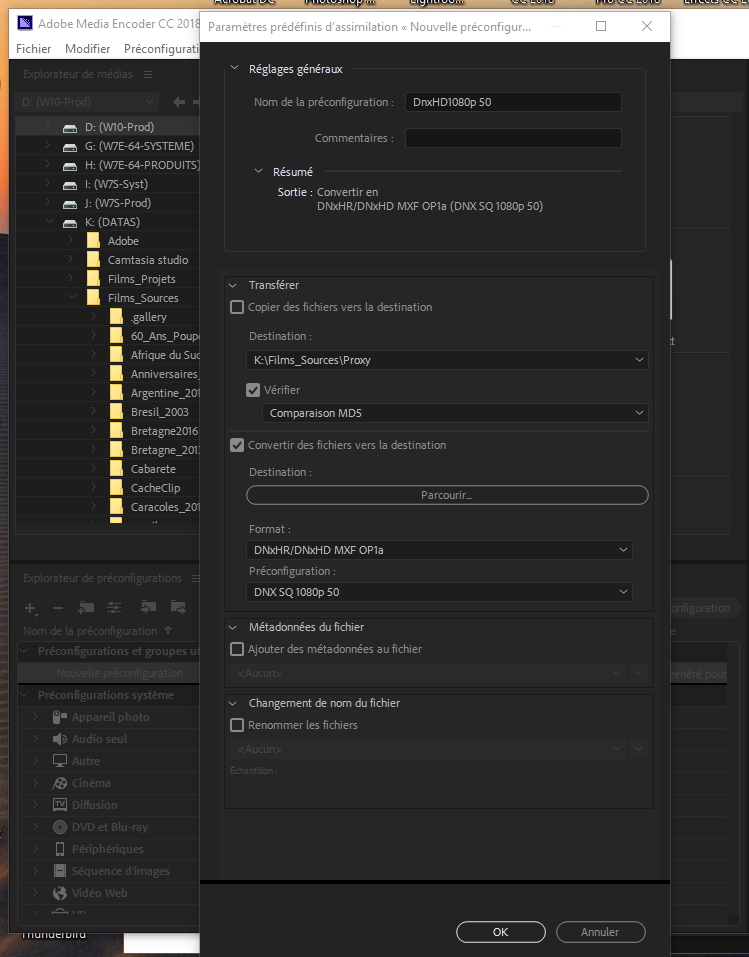Click the Vidéo Web globe icon
749x957 pixels.
tap(60, 893)
